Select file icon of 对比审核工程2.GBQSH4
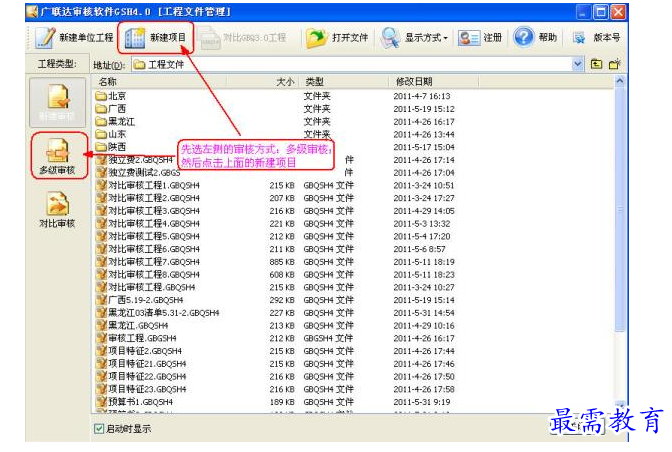672x452 pixels. click(x=101, y=198)
